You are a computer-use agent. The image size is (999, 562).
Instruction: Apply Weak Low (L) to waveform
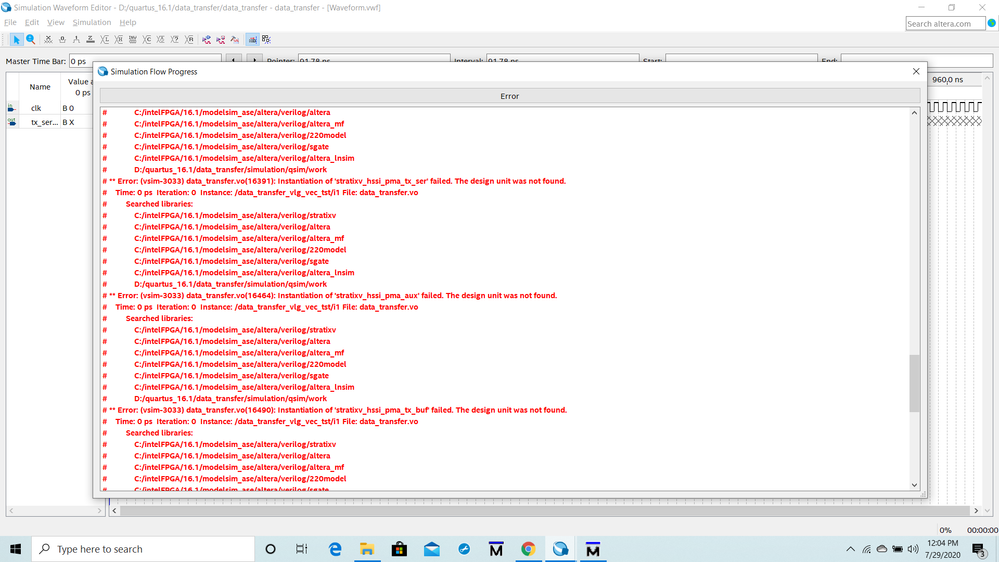(104, 40)
